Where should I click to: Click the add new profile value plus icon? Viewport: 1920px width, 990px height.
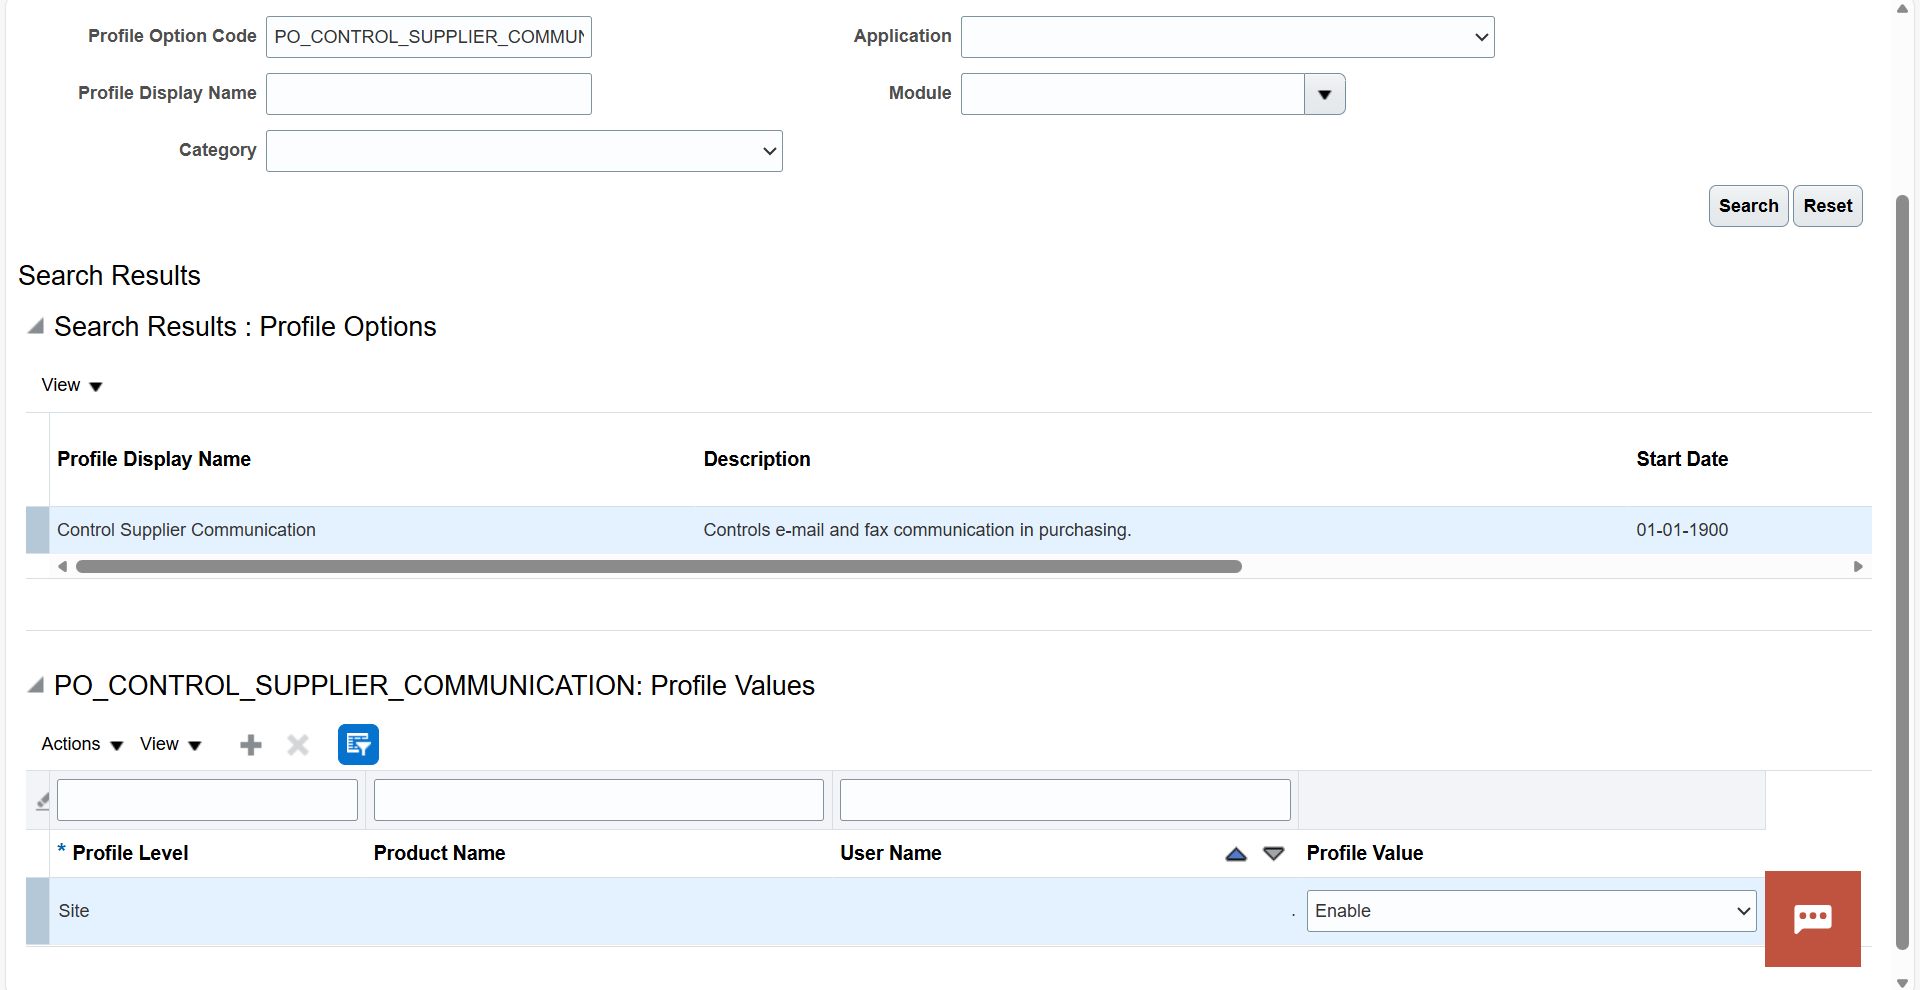(x=251, y=744)
